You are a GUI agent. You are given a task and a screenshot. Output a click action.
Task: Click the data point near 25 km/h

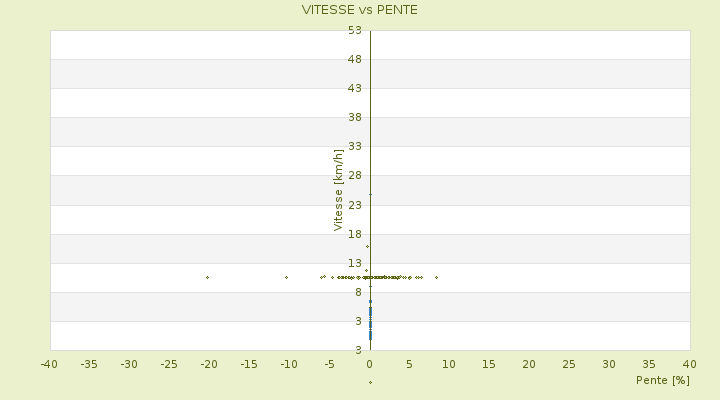(370, 194)
